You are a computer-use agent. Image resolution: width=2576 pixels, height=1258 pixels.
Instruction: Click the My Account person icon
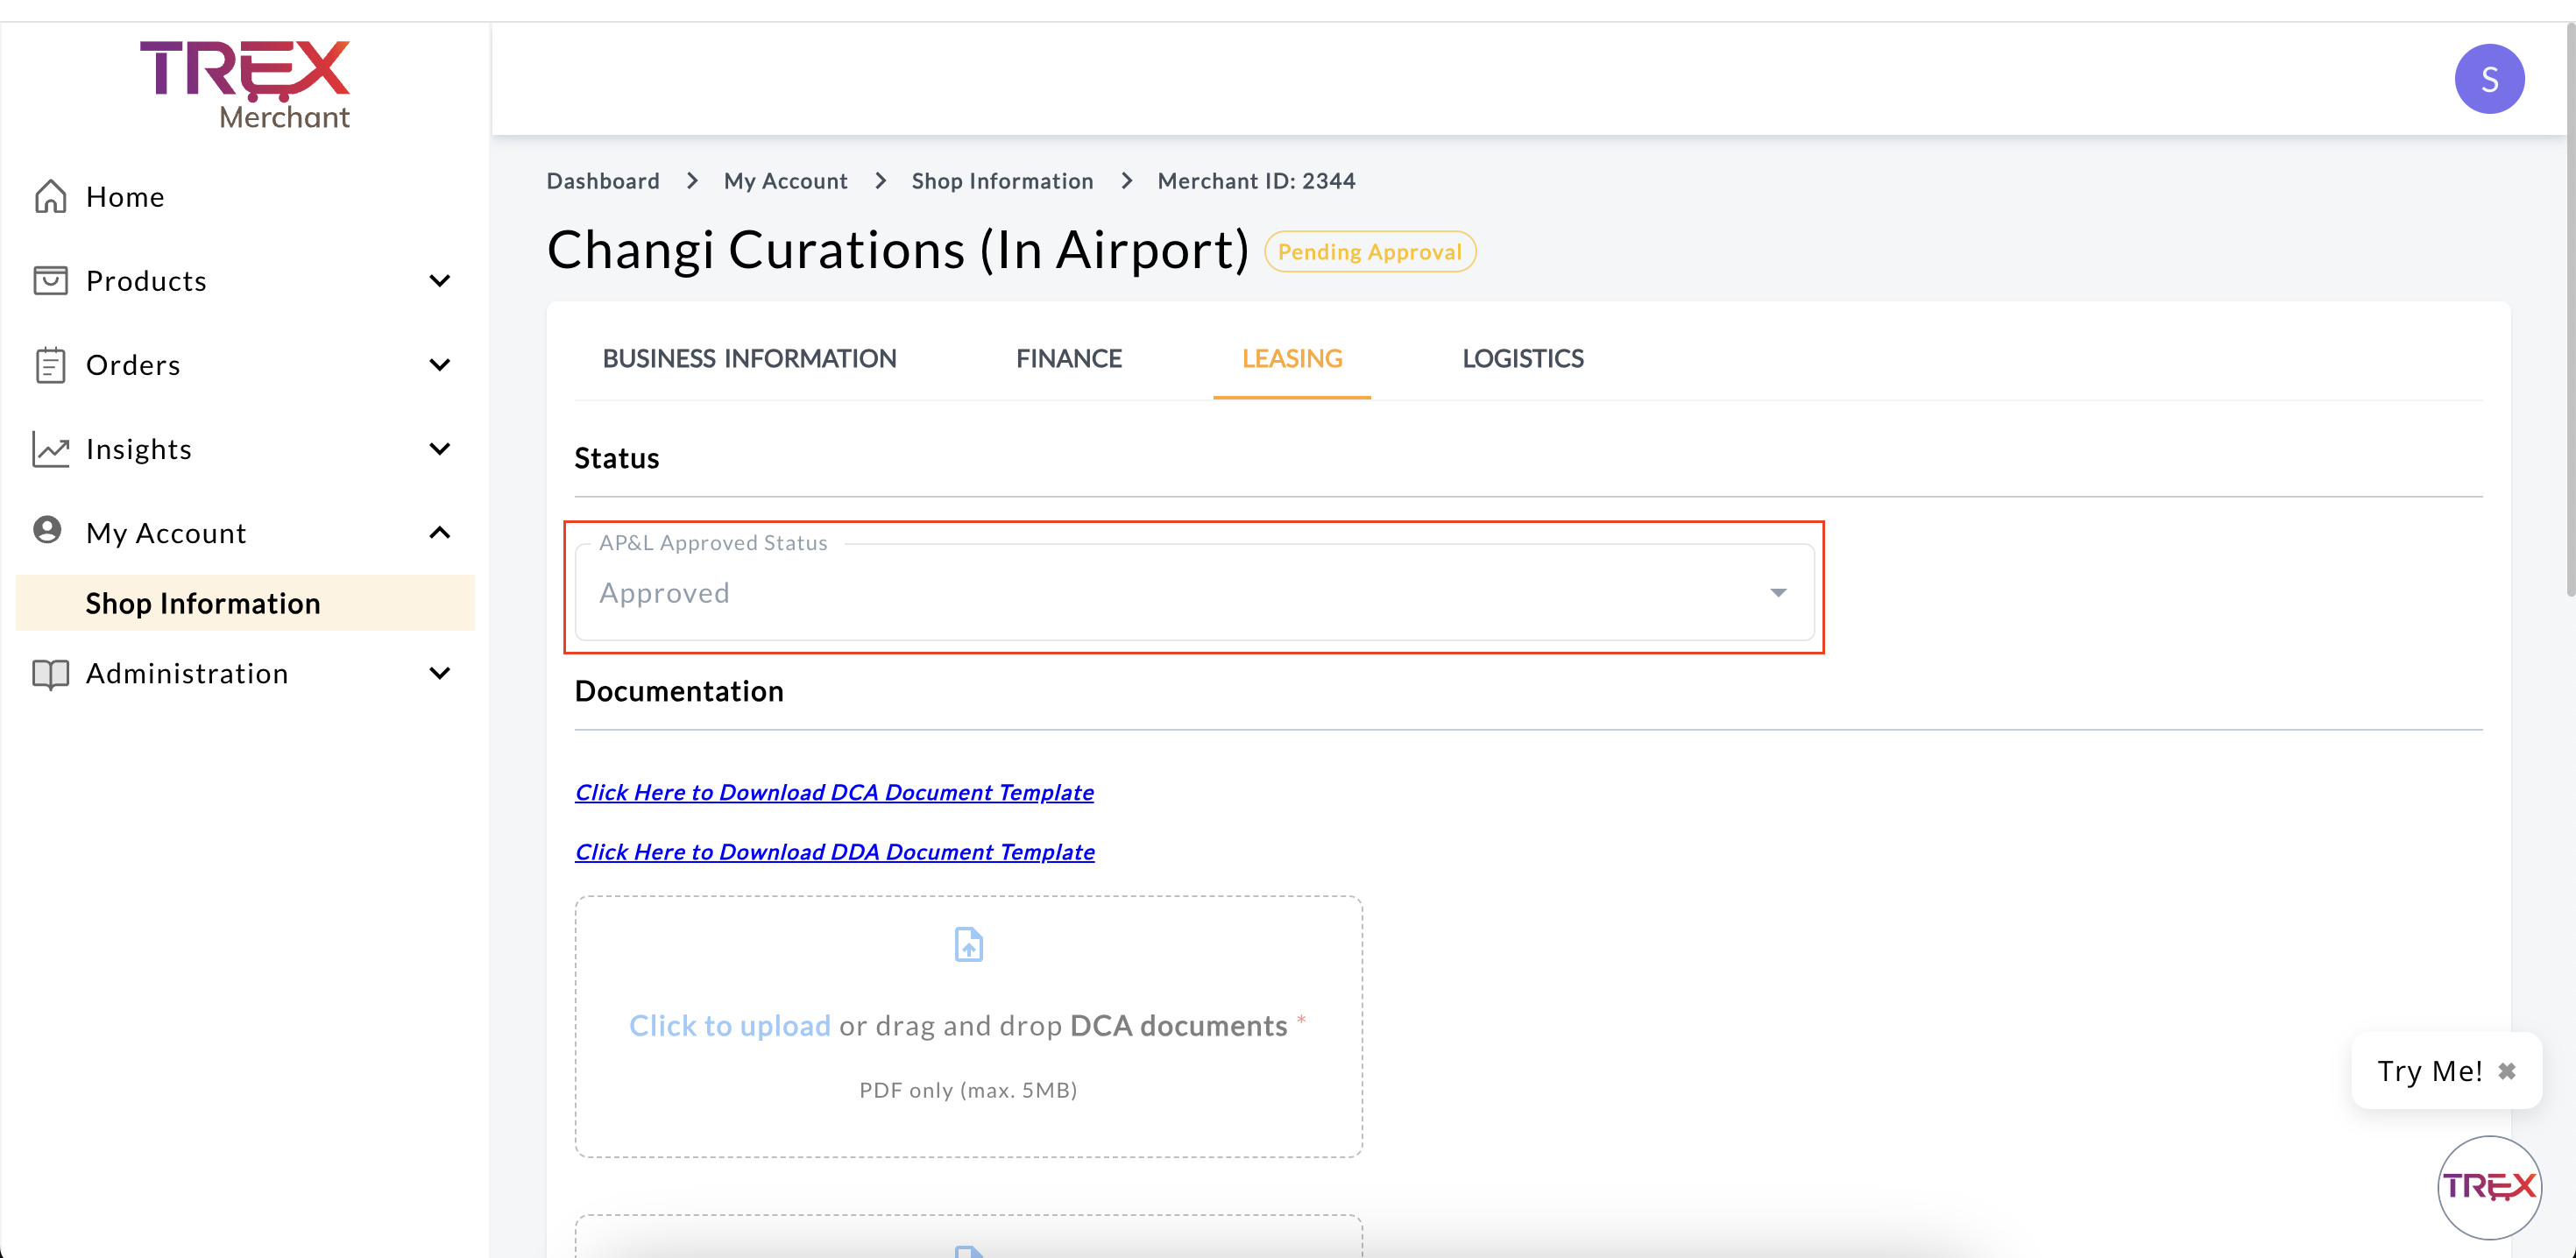click(x=47, y=530)
